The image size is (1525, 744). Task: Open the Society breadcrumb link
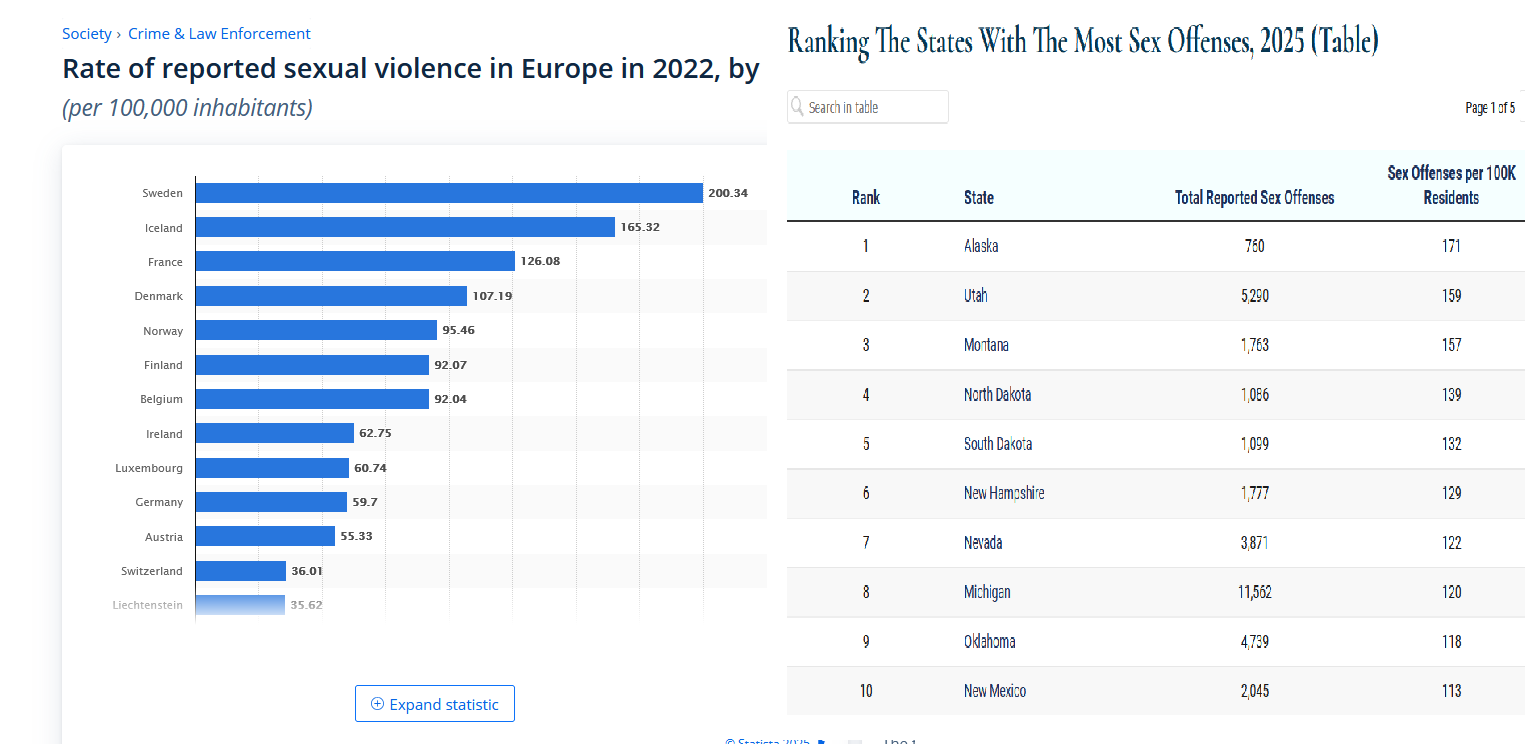[x=87, y=34]
